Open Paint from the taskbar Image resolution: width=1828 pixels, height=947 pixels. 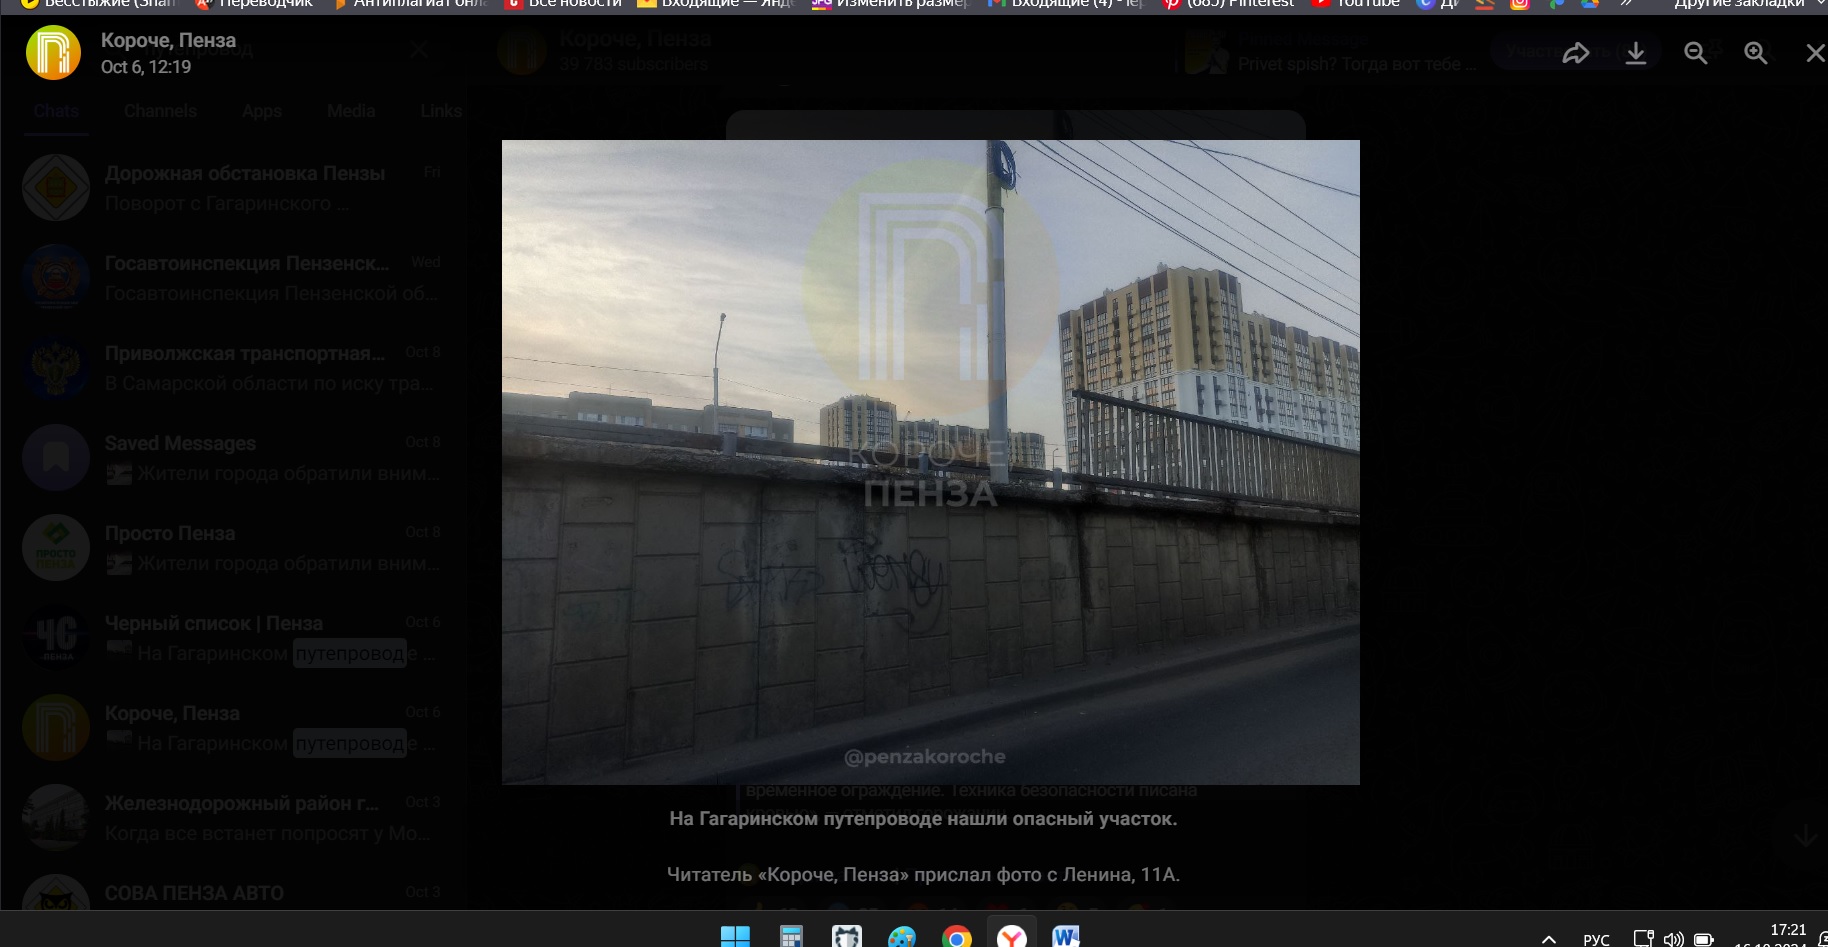[x=902, y=936]
